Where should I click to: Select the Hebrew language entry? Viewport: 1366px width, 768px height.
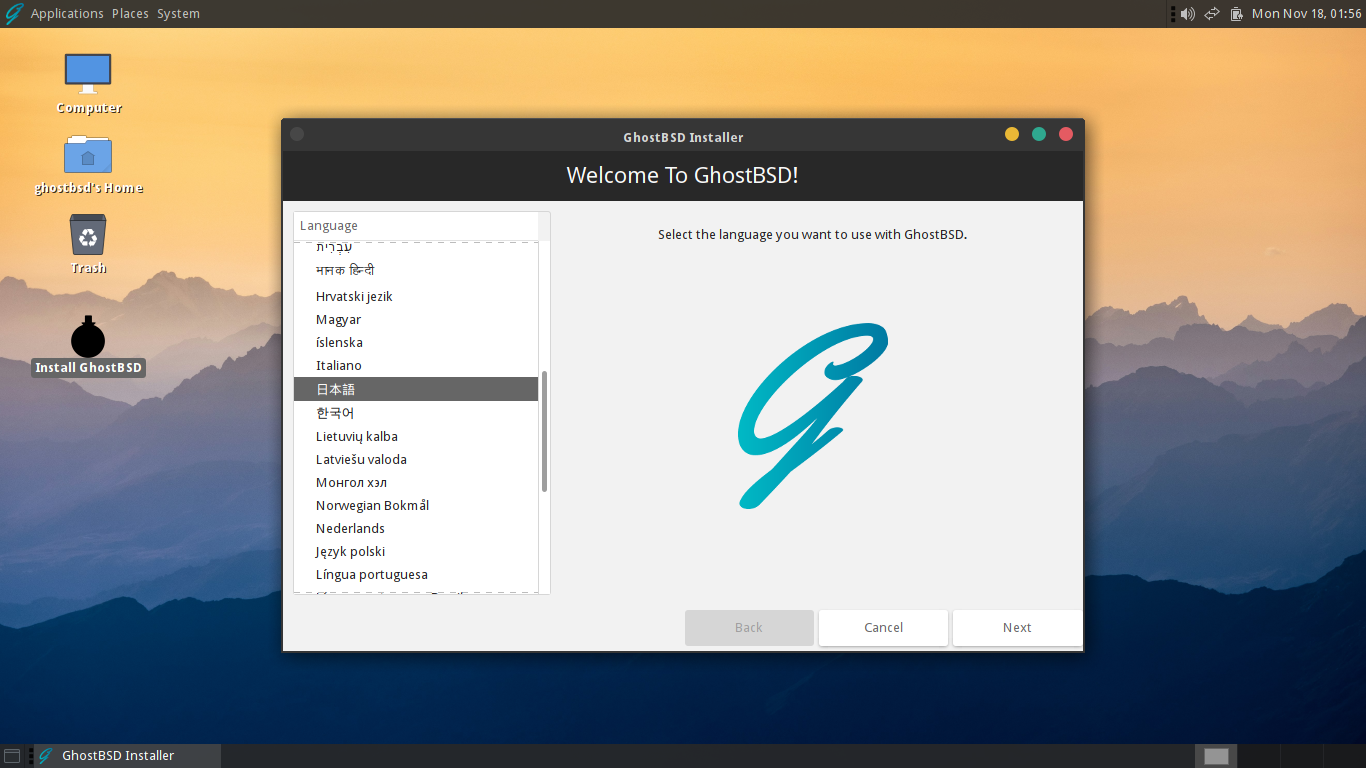[x=416, y=248]
